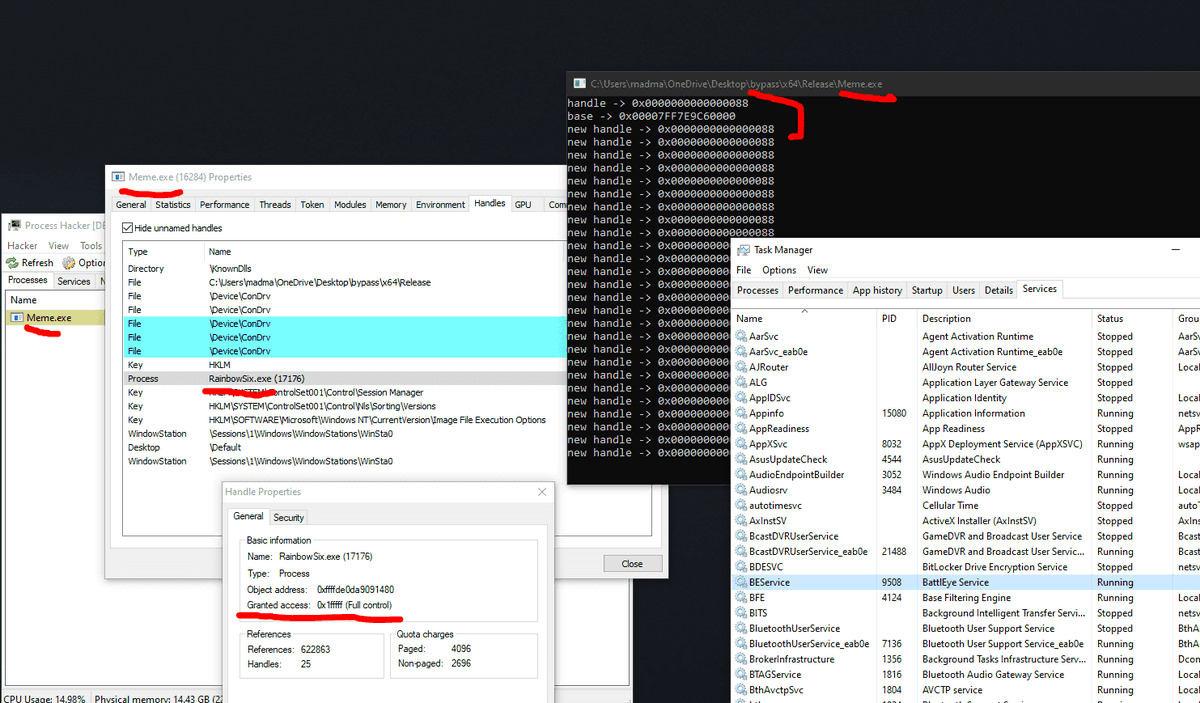Click Close button in Meme.exe Properties

point(632,563)
